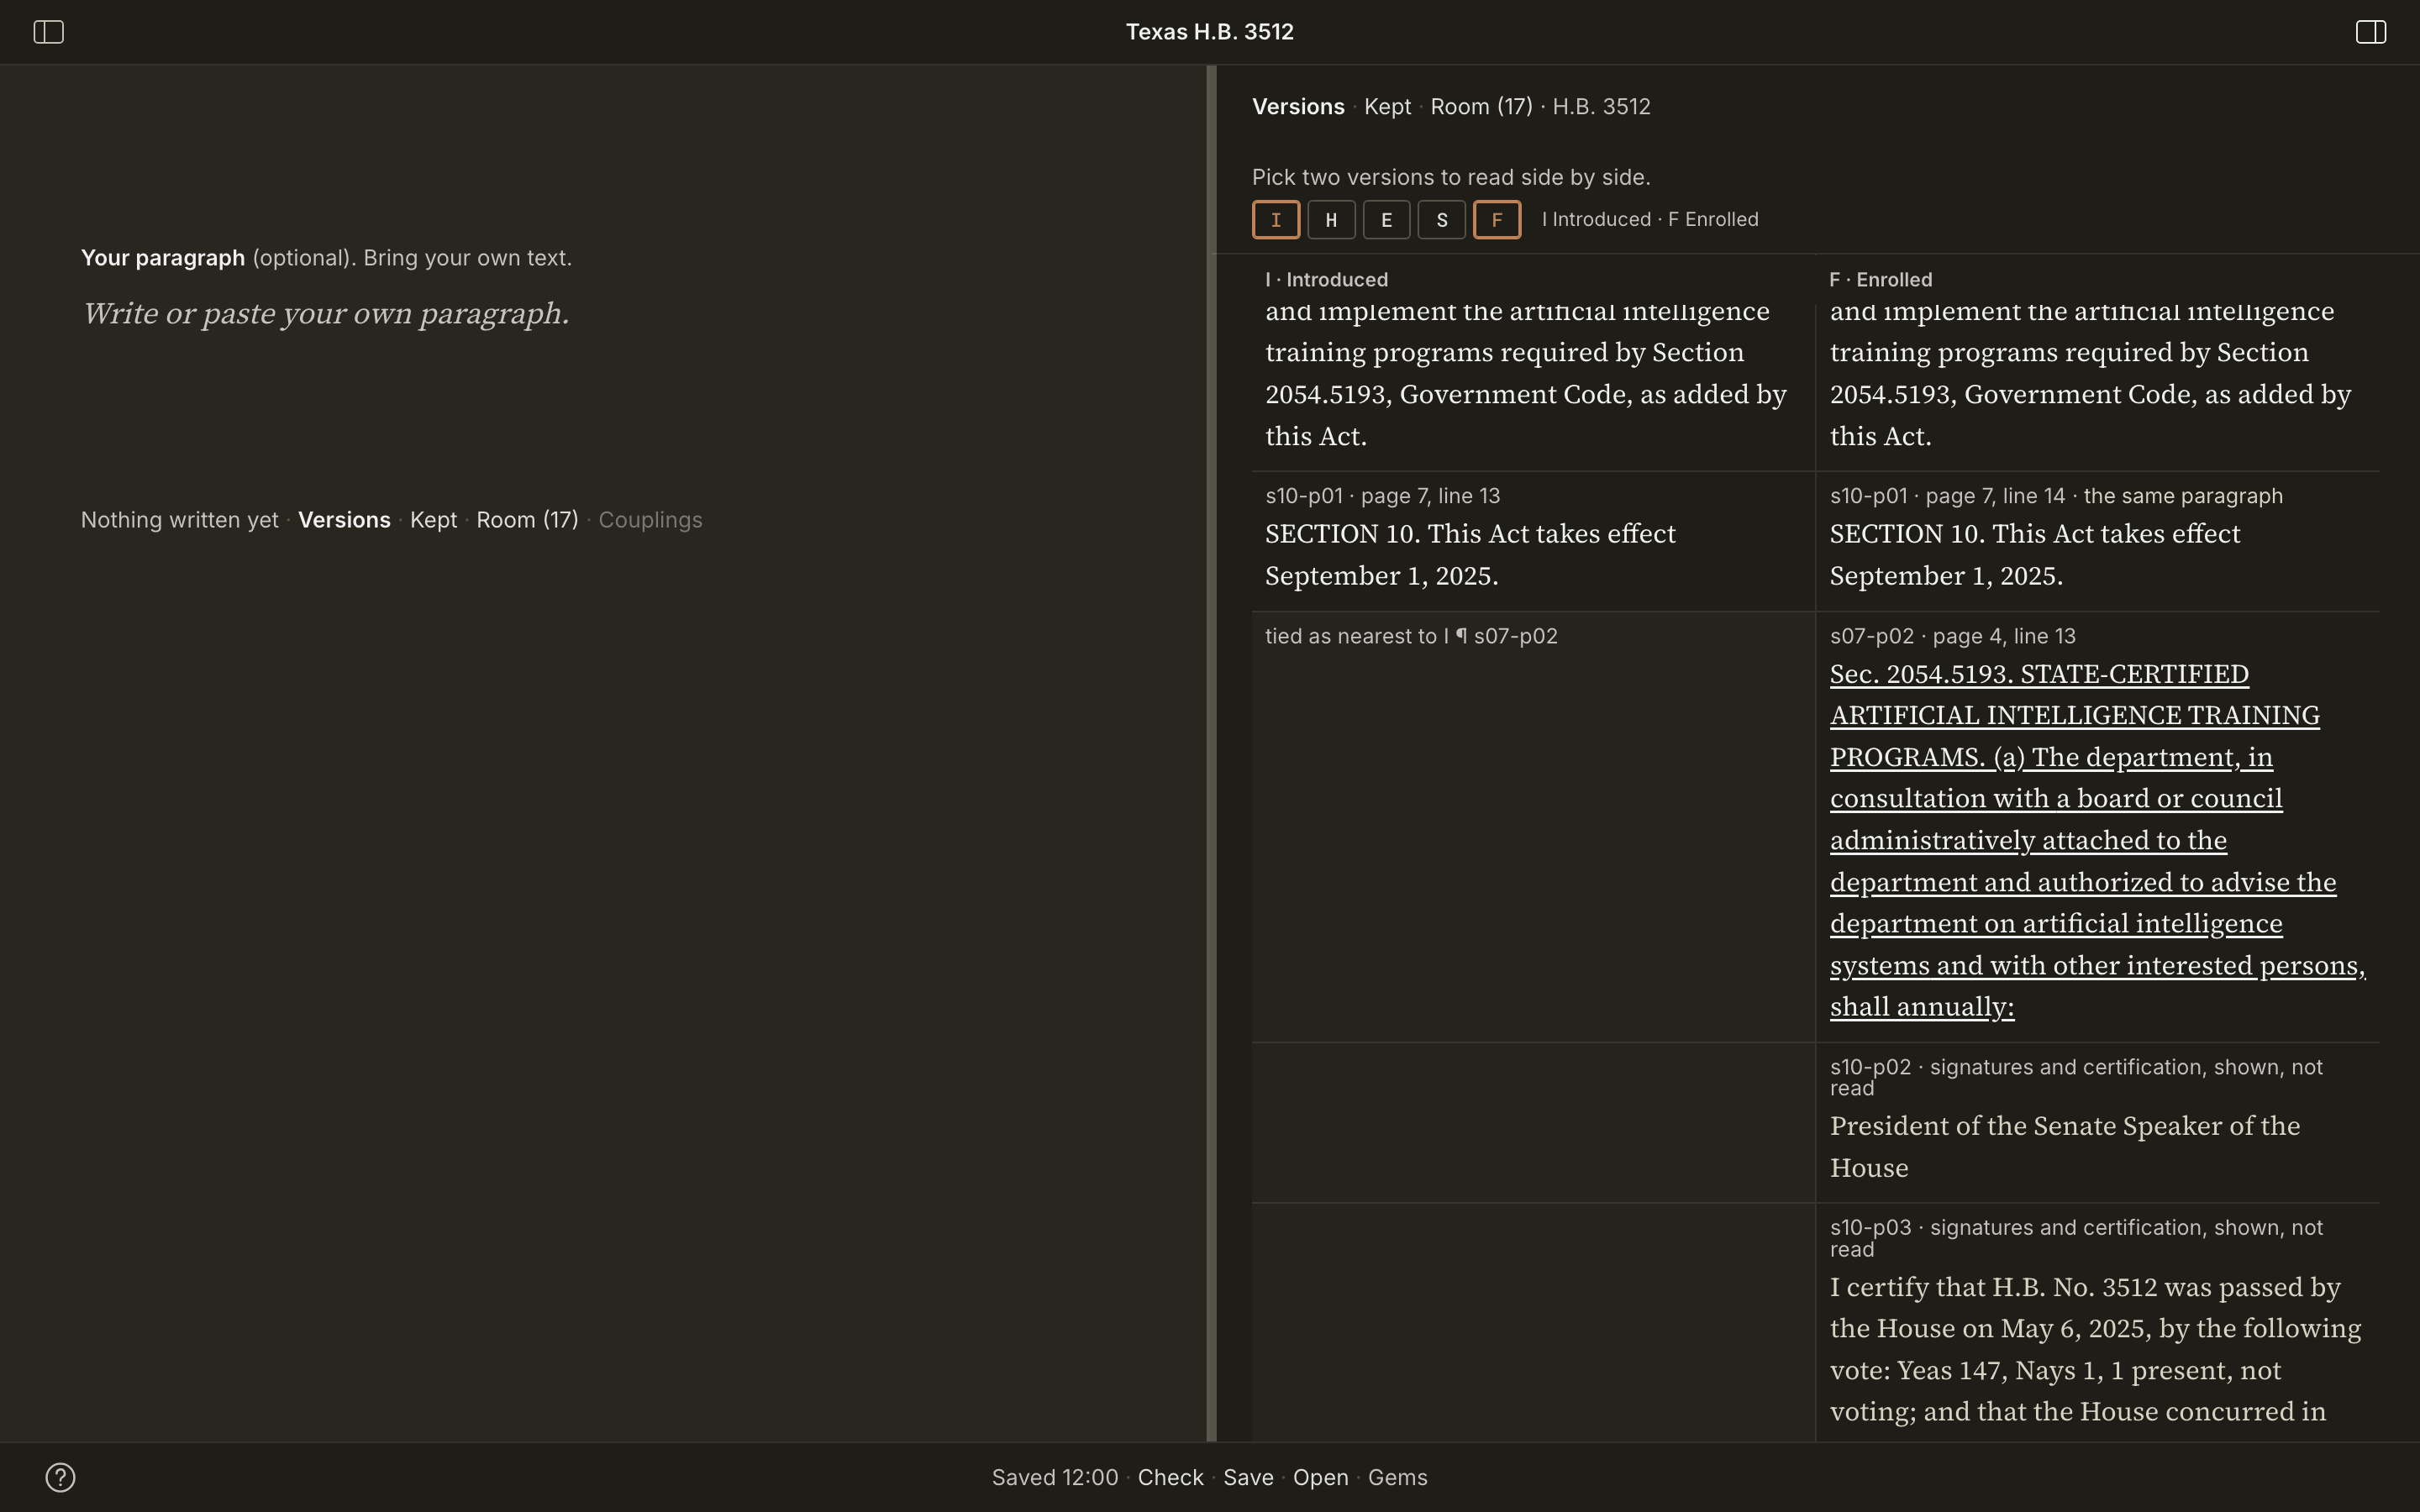Open the help question mark icon
2420x1512 pixels.
coord(60,1477)
